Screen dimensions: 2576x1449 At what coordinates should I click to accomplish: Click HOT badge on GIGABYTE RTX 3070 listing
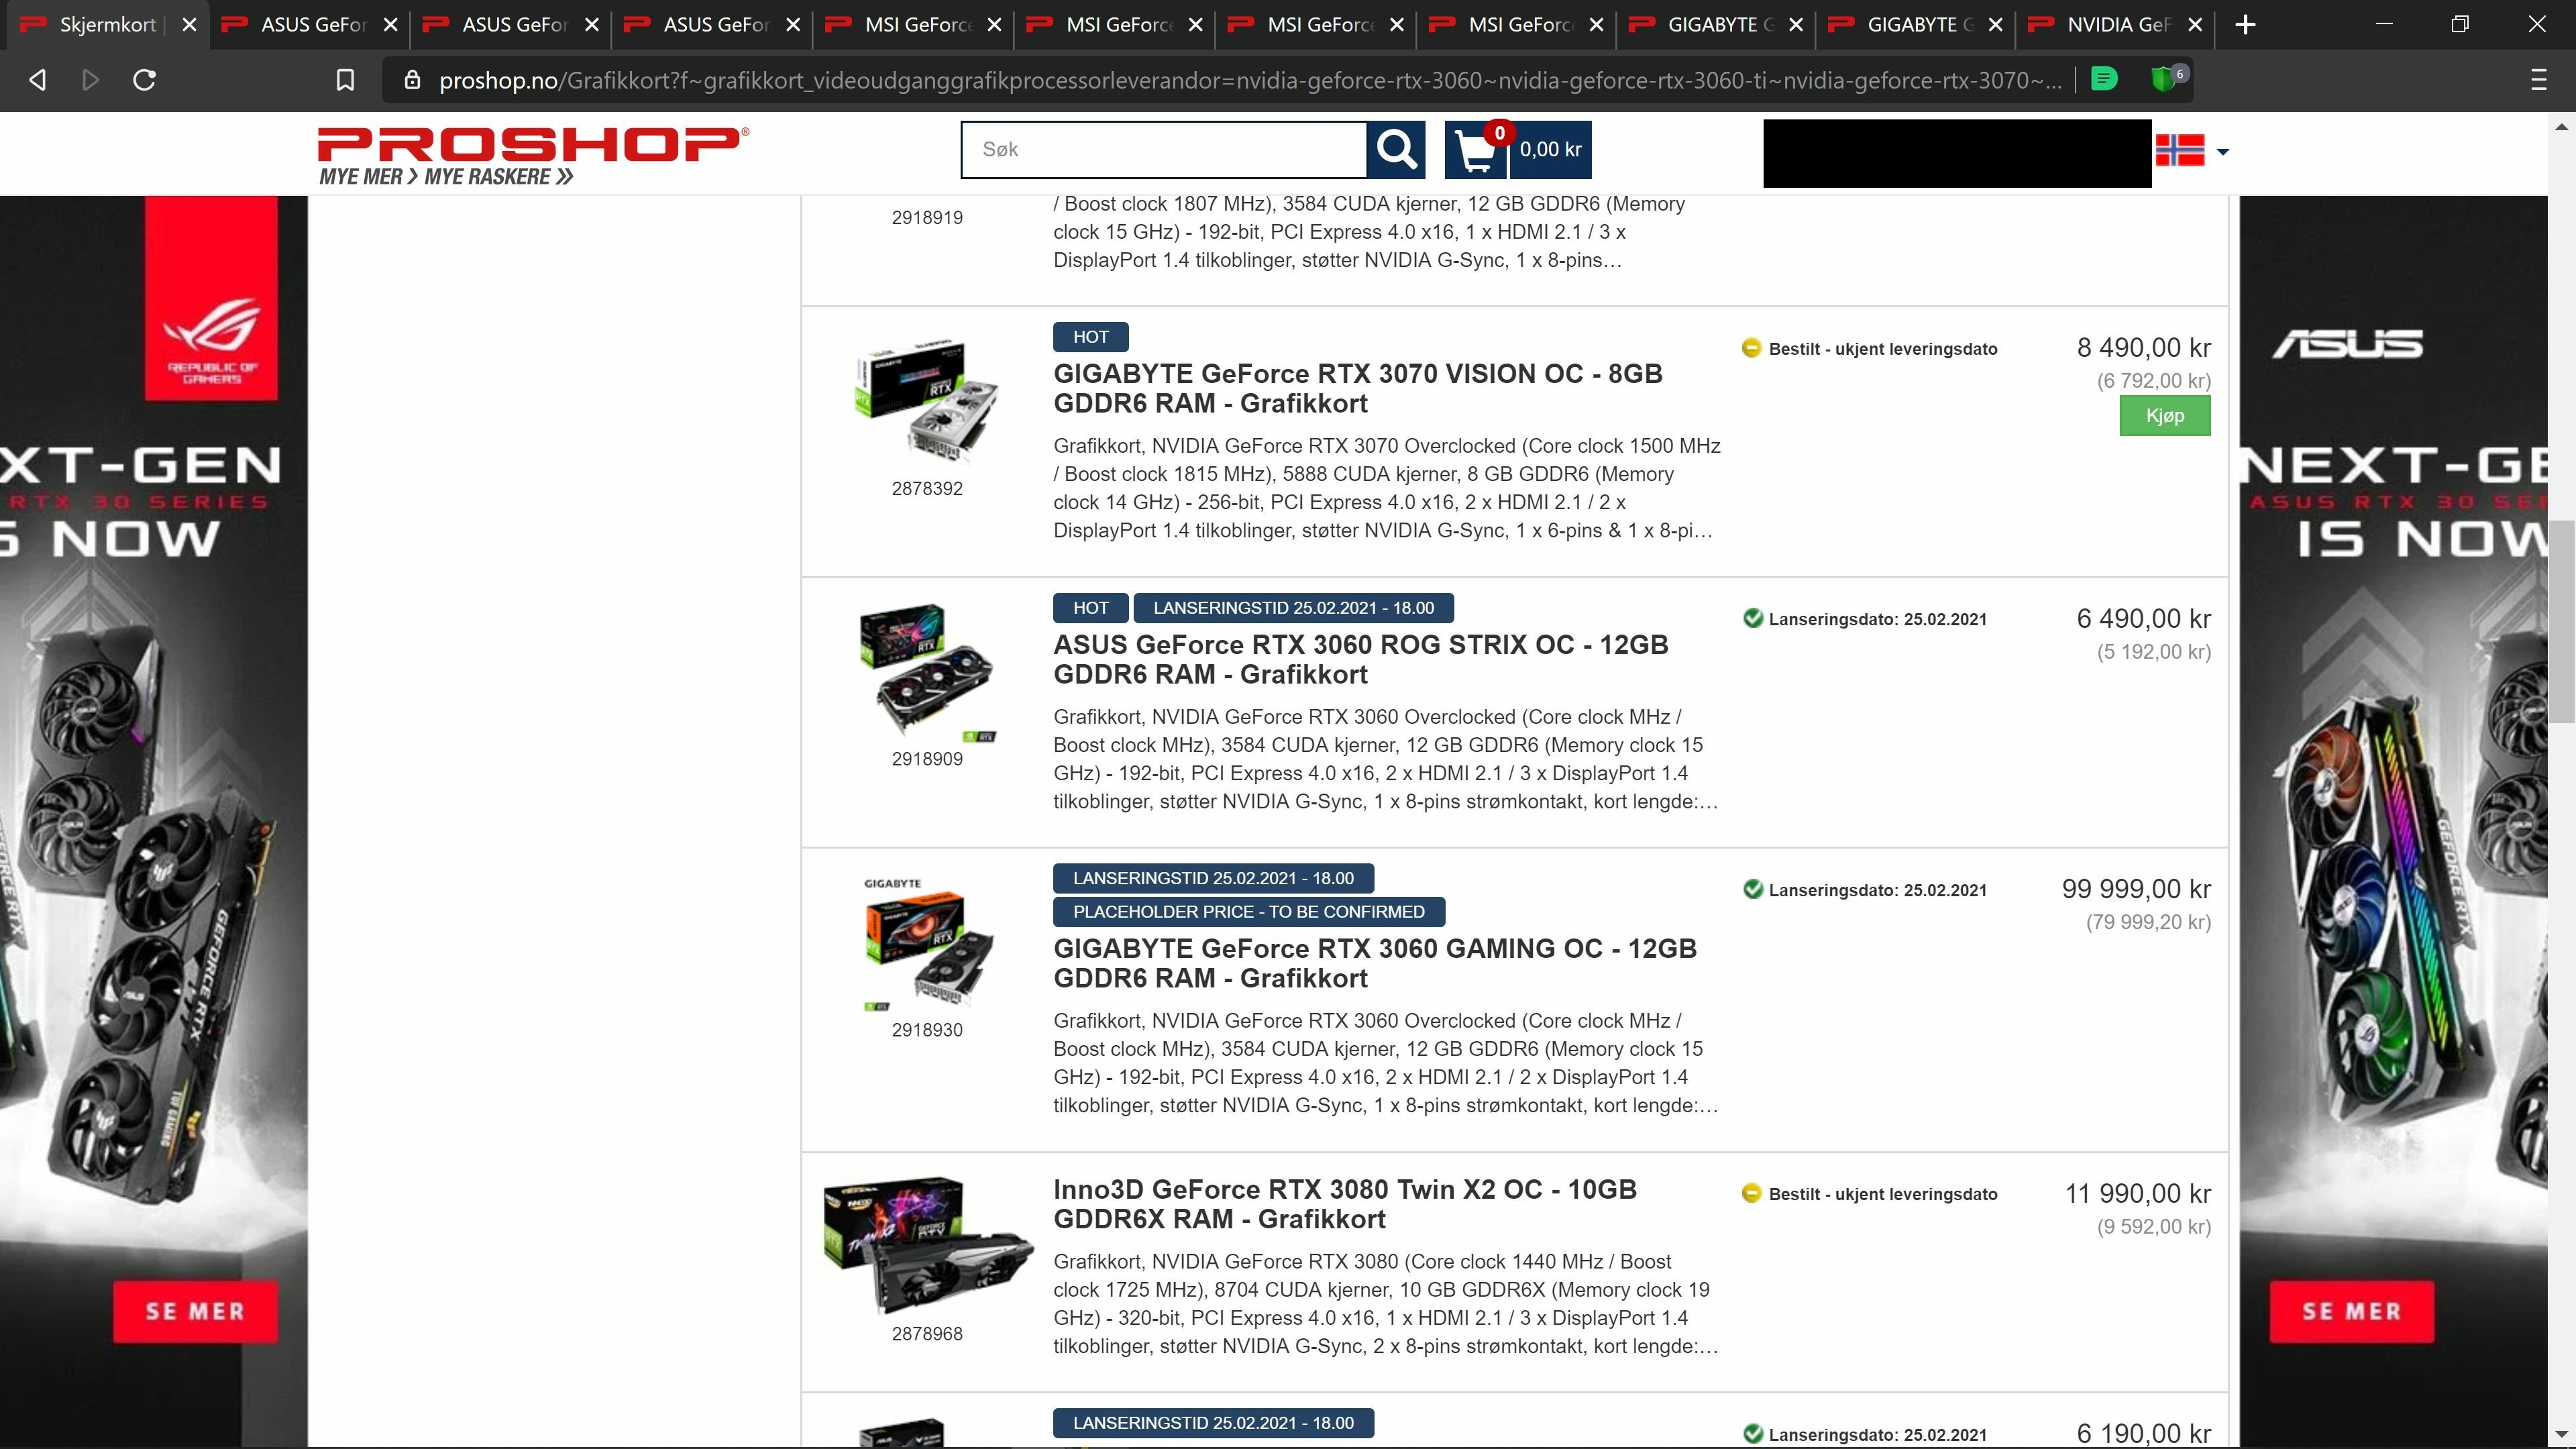point(1090,337)
